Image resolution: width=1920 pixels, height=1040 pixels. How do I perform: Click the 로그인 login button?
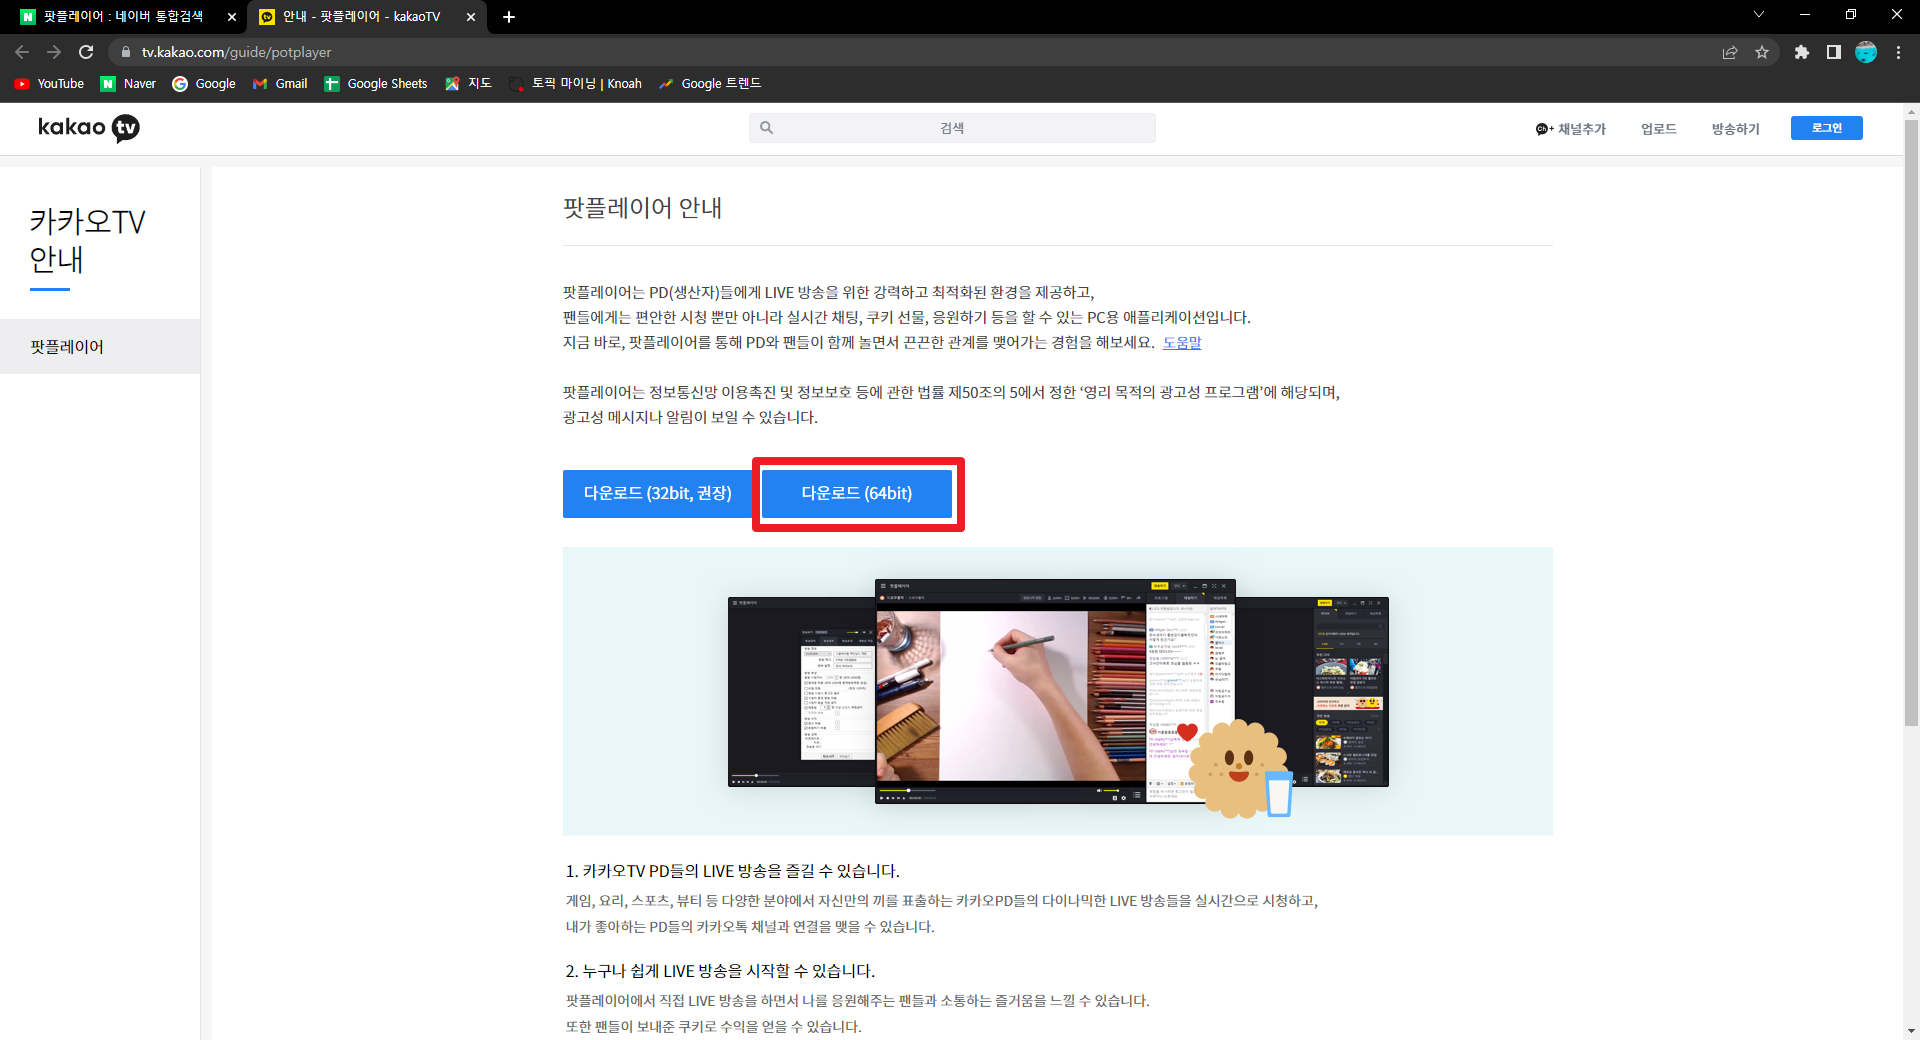pos(1826,128)
